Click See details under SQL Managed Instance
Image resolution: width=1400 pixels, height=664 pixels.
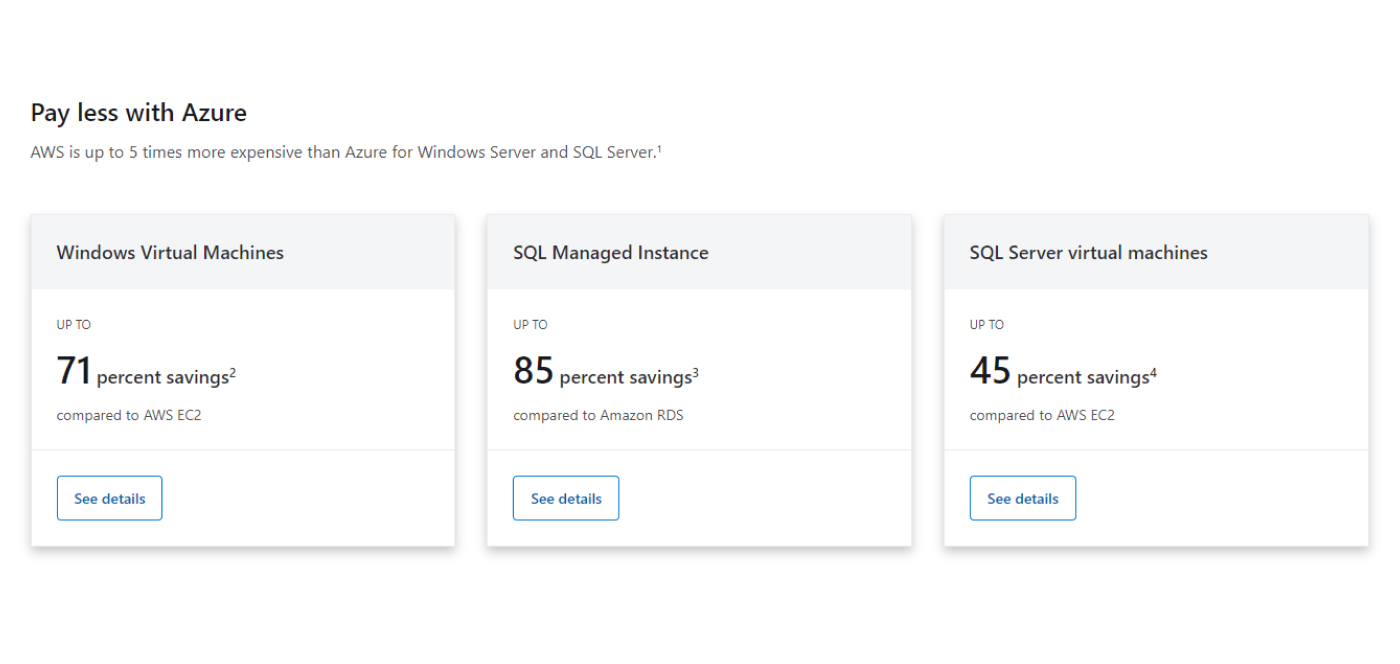(x=566, y=498)
